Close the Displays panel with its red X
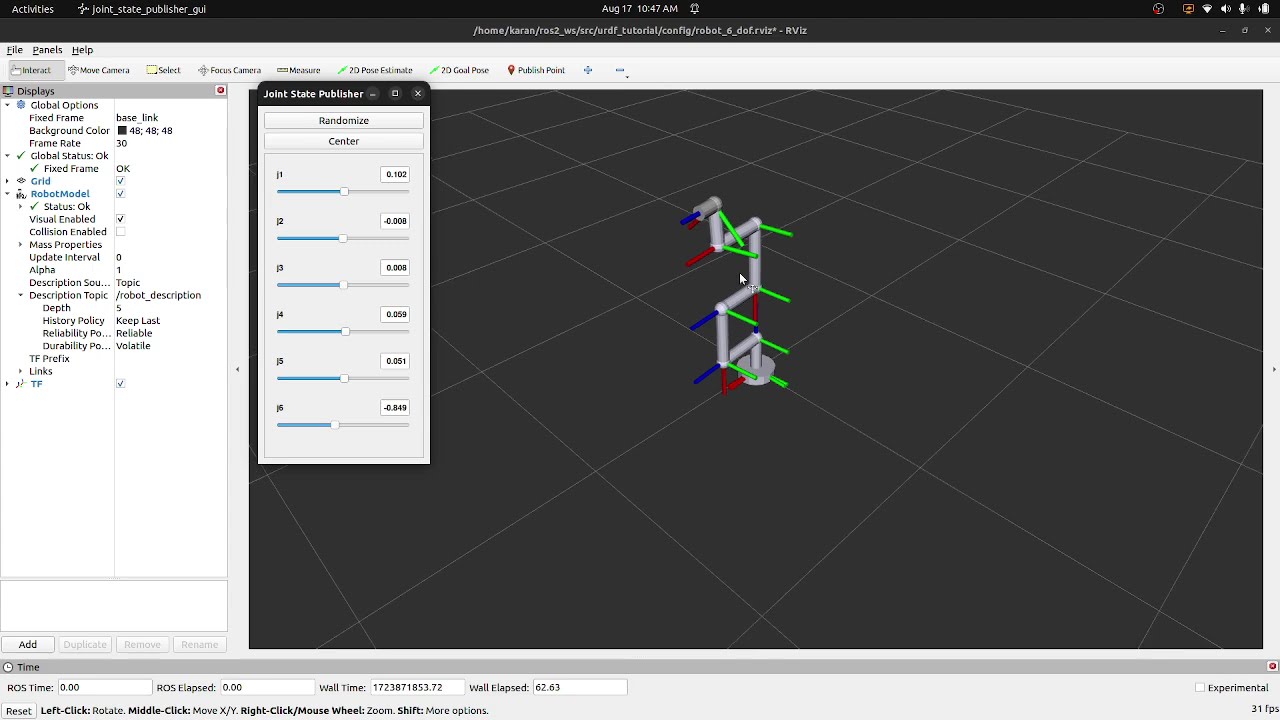The width and height of the screenshot is (1280, 720). click(x=221, y=91)
